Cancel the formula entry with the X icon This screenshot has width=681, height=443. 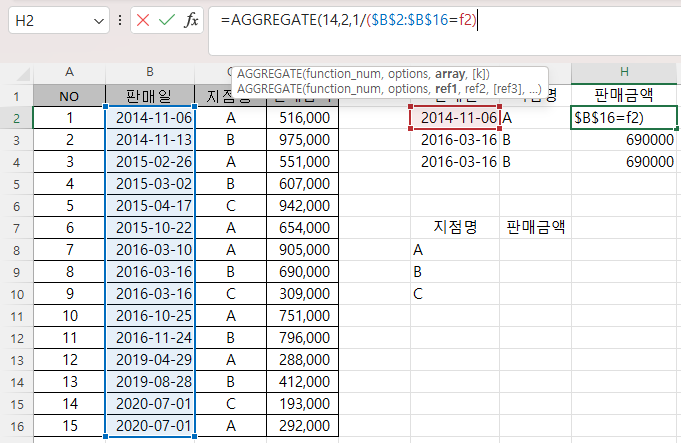coord(143,20)
